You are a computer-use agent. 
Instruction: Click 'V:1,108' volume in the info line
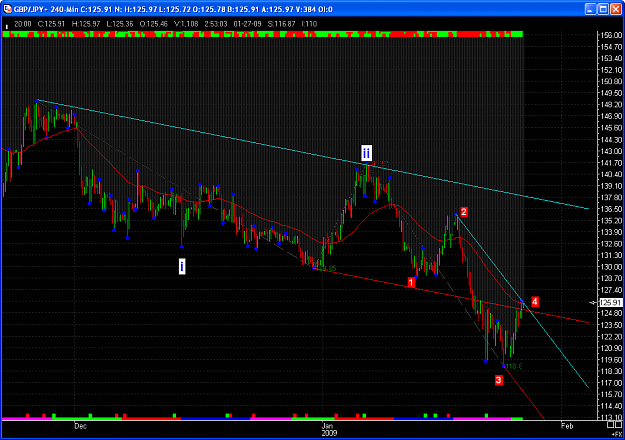(186, 24)
